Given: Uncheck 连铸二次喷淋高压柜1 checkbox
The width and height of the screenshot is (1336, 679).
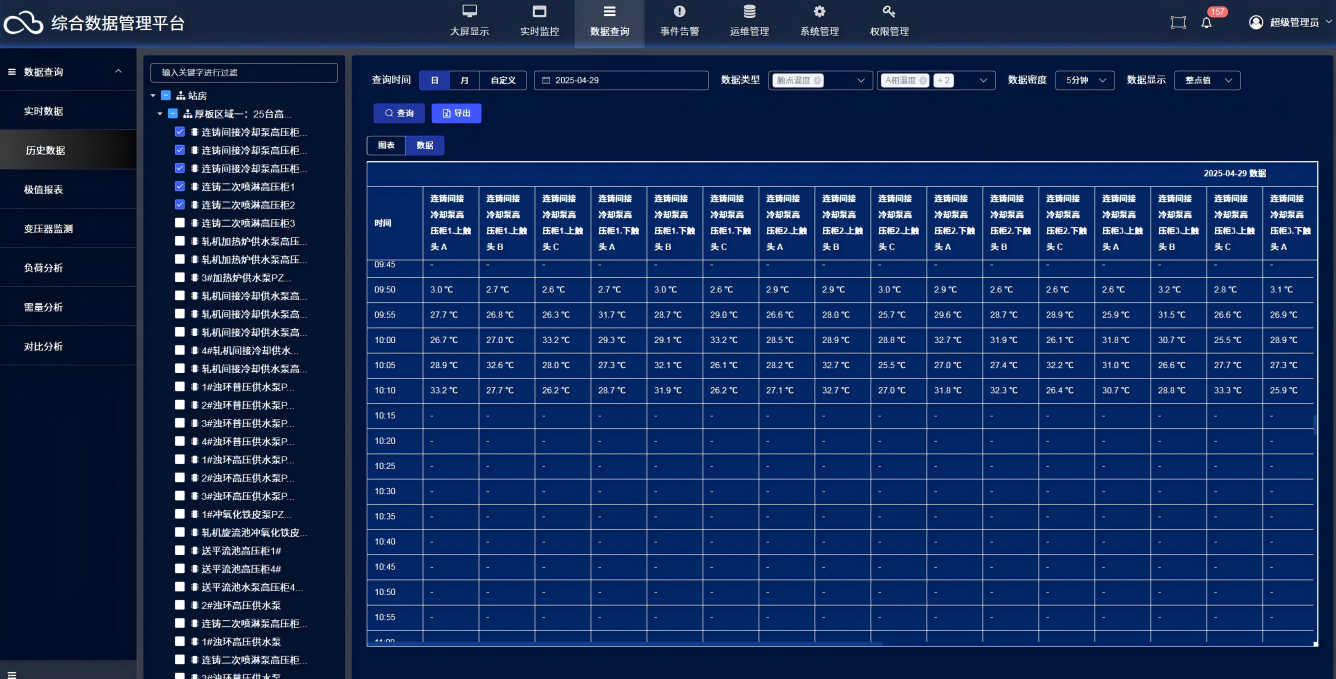Looking at the screenshot, I should (x=180, y=186).
